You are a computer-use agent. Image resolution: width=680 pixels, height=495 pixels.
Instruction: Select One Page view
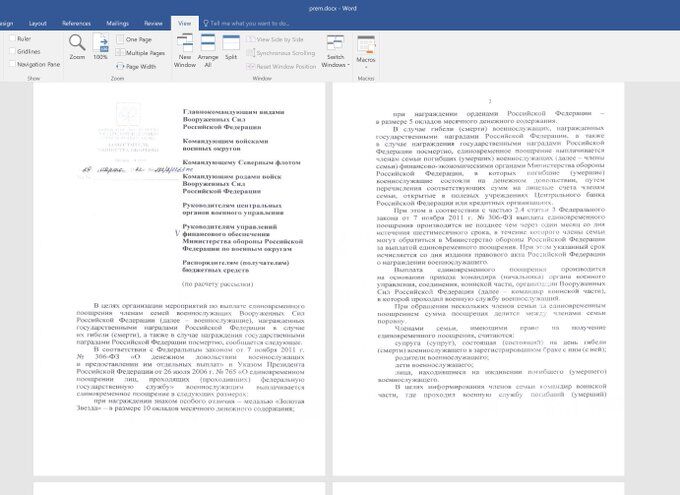point(134,39)
